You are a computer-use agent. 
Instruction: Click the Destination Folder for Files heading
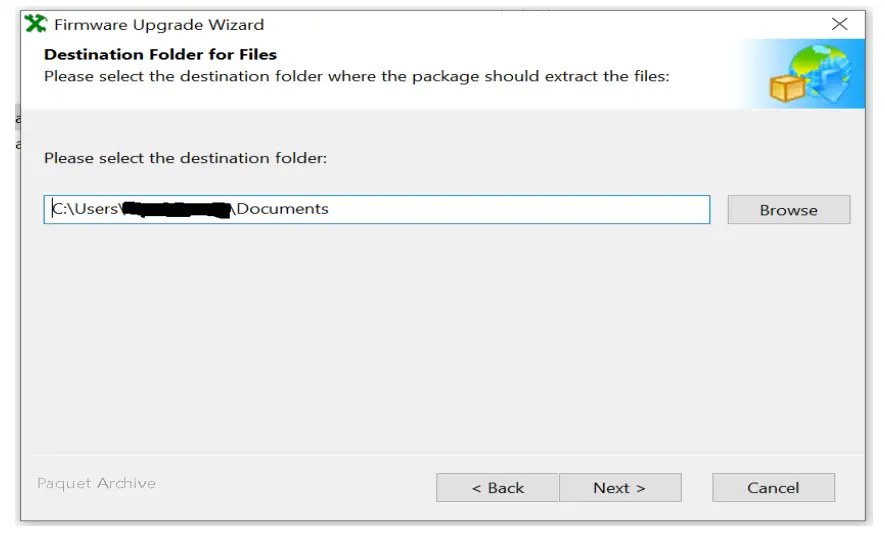point(160,55)
